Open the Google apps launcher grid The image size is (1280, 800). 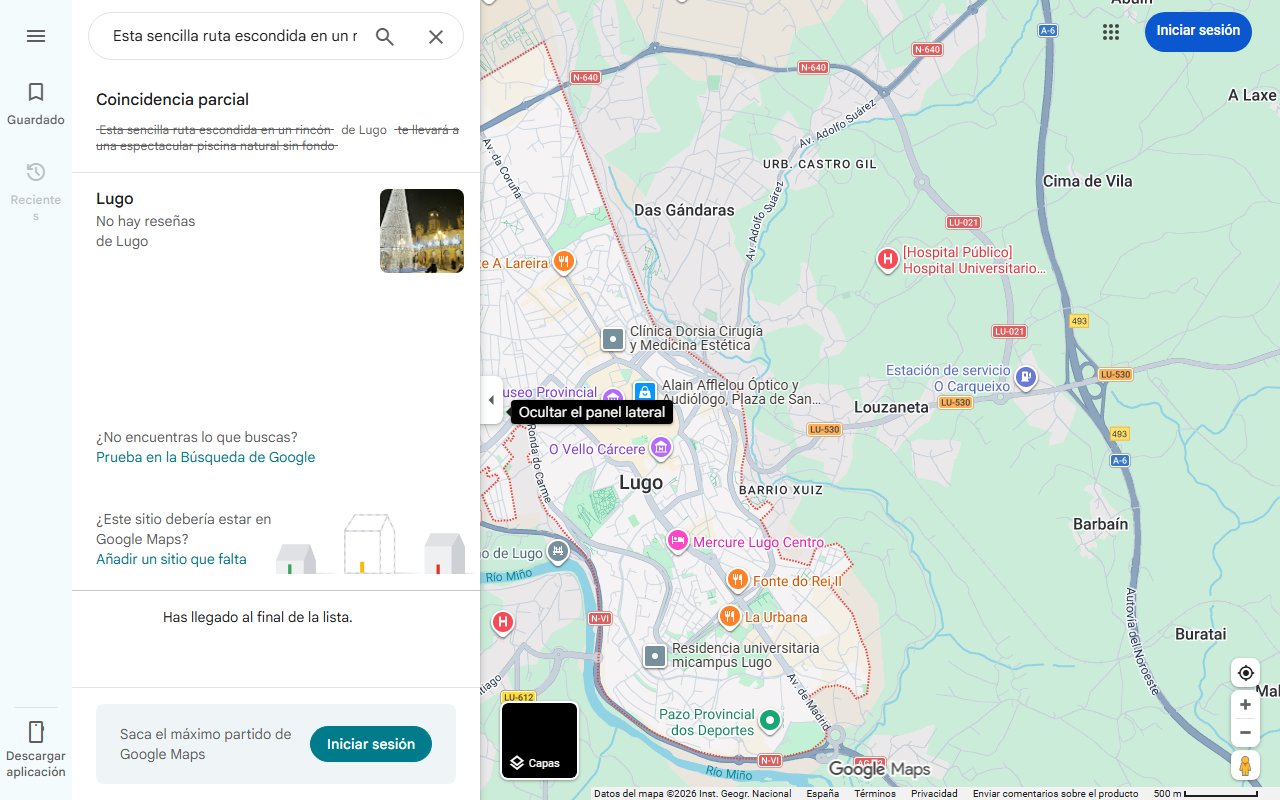click(1111, 32)
